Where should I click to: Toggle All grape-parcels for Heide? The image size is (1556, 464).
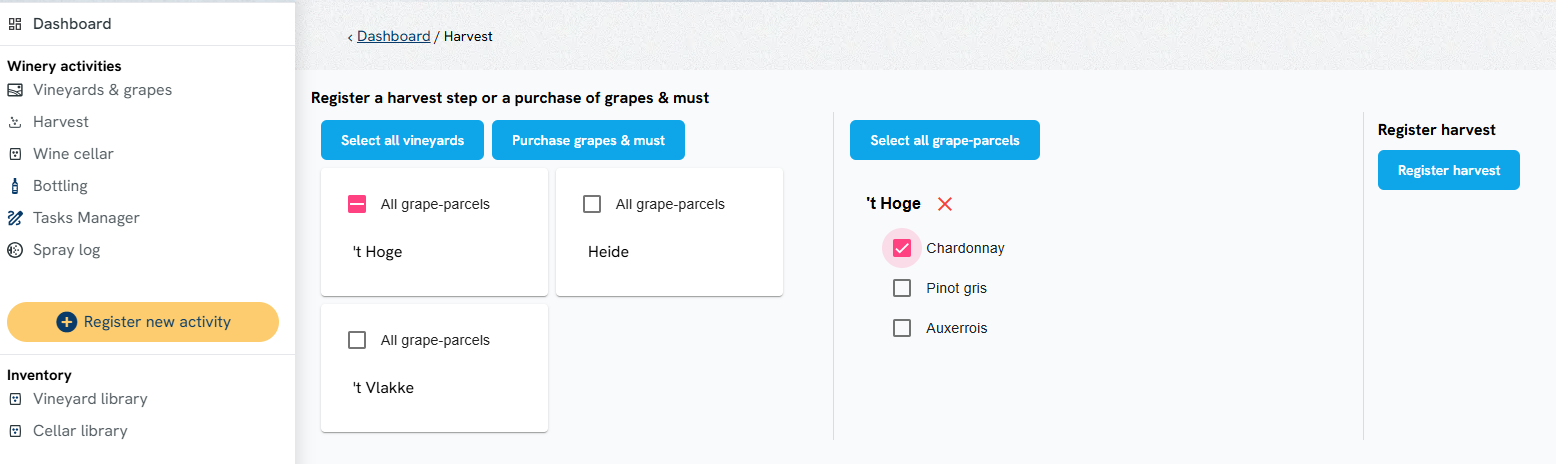click(592, 204)
